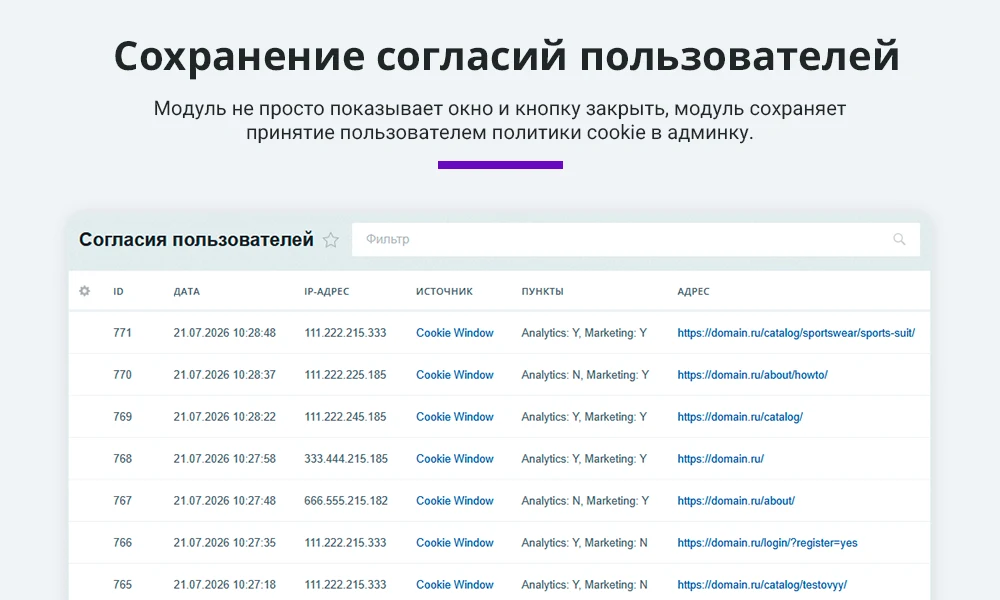Viewport: 1000px width, 600px height.
Task: Click IP address 111.222.225.185
Action: (x=345, y=375)
